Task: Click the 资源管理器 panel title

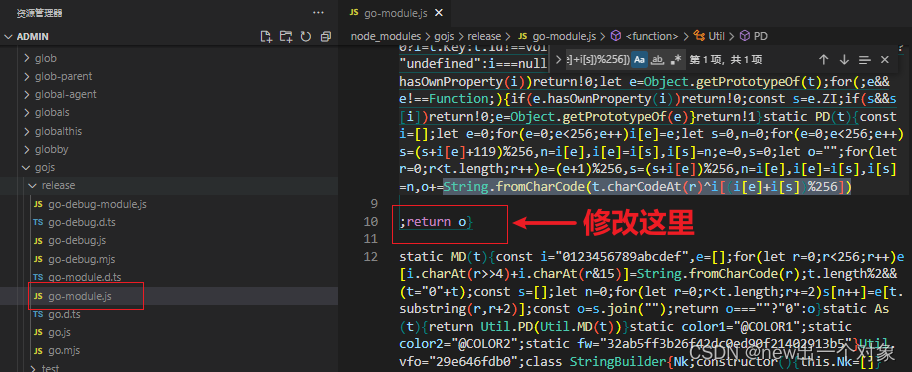Action: 39,13
